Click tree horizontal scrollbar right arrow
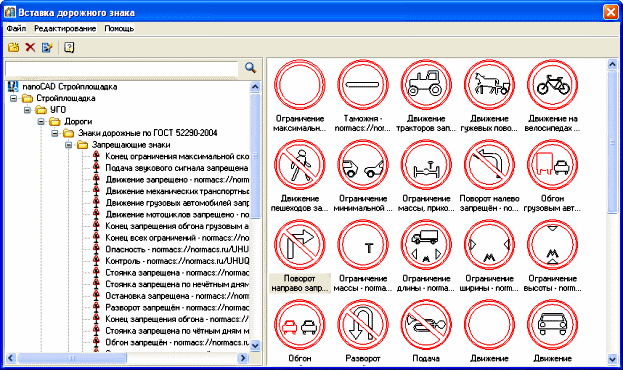 [243, 358]
